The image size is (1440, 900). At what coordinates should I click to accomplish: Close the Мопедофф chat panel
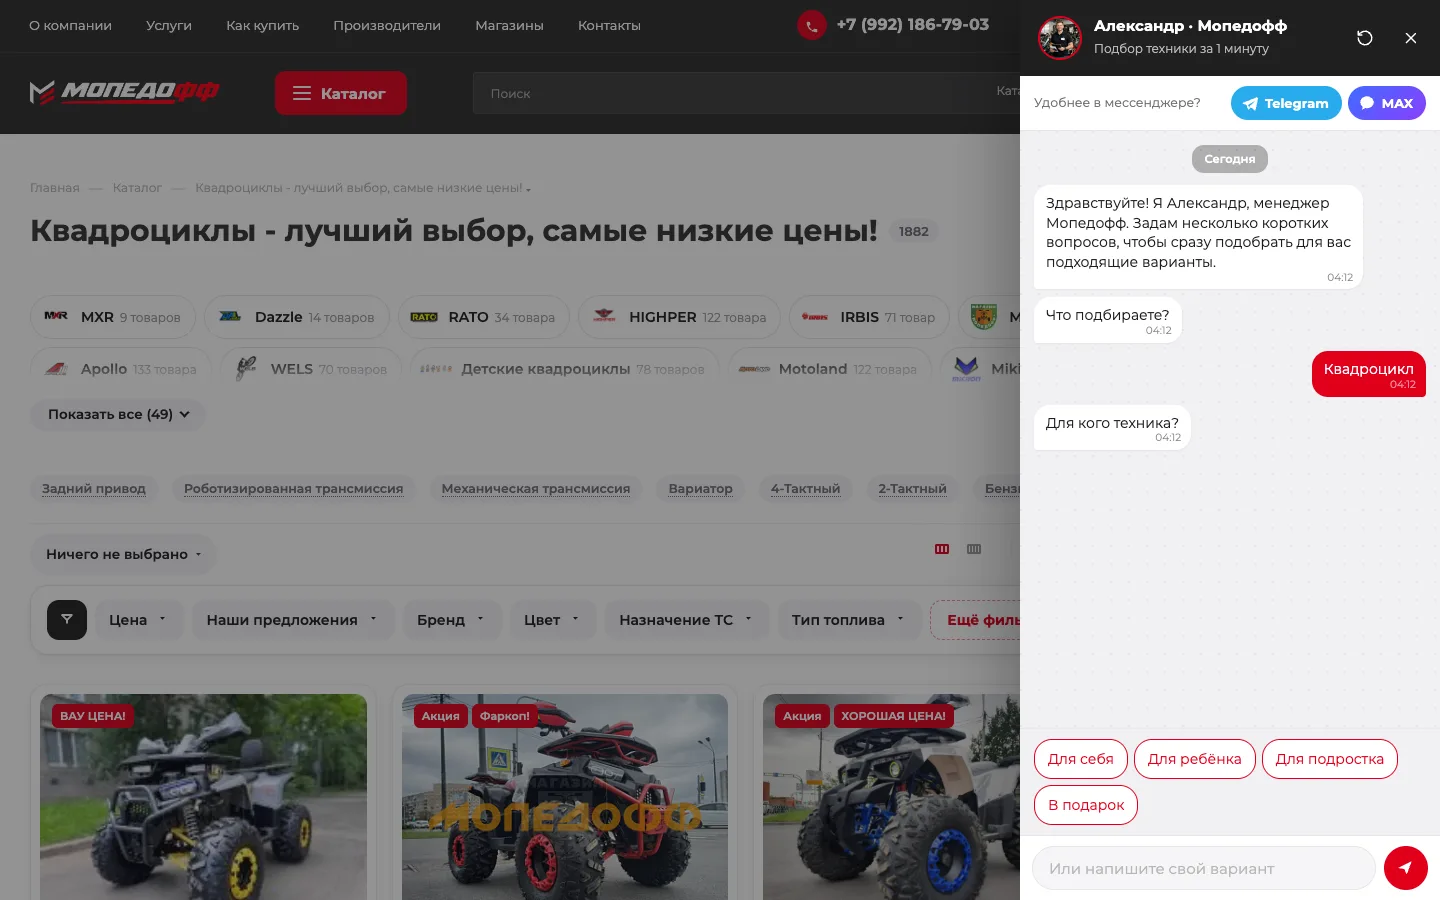tap(1410, 38)
